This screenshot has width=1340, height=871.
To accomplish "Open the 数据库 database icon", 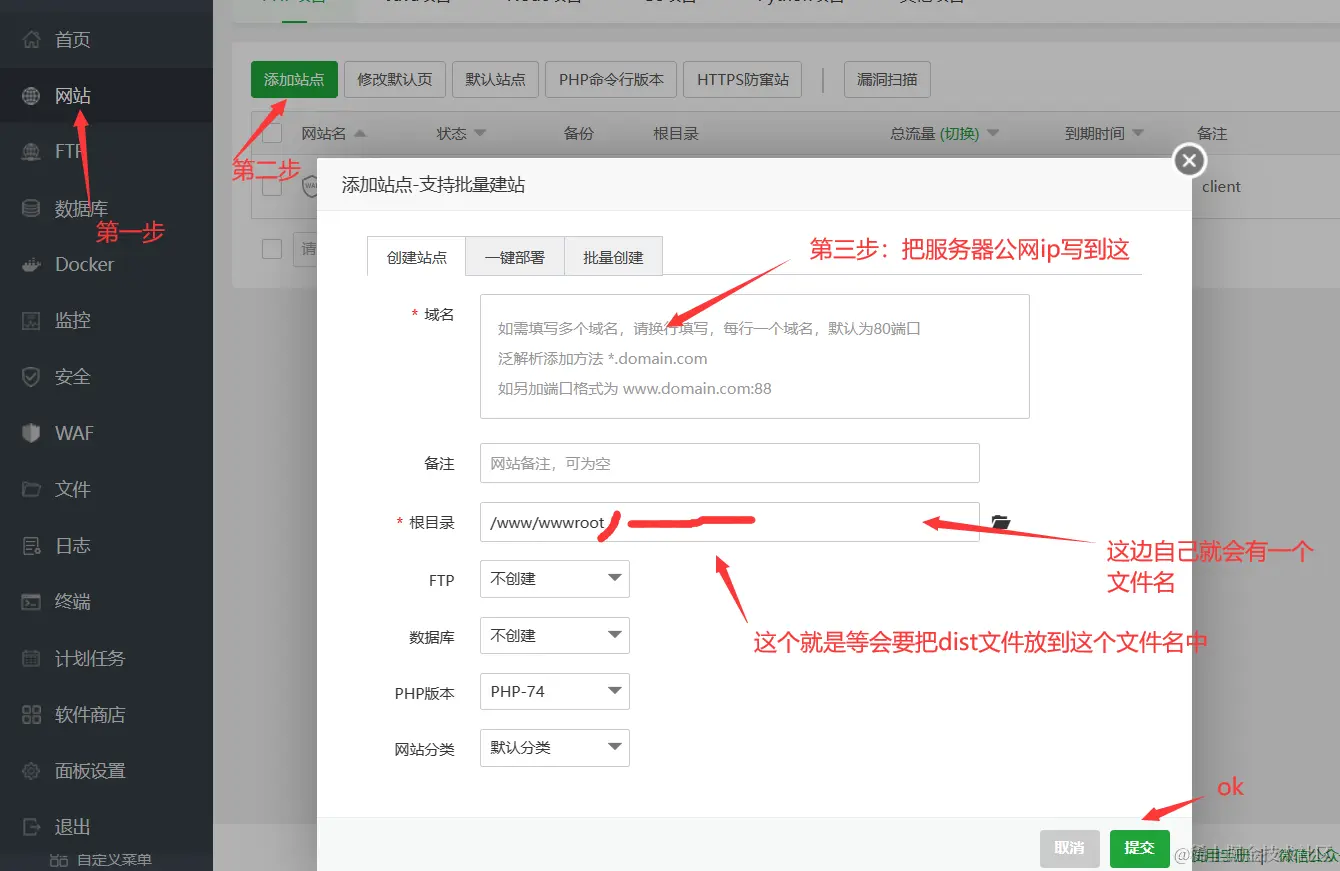I will point(33,209).
